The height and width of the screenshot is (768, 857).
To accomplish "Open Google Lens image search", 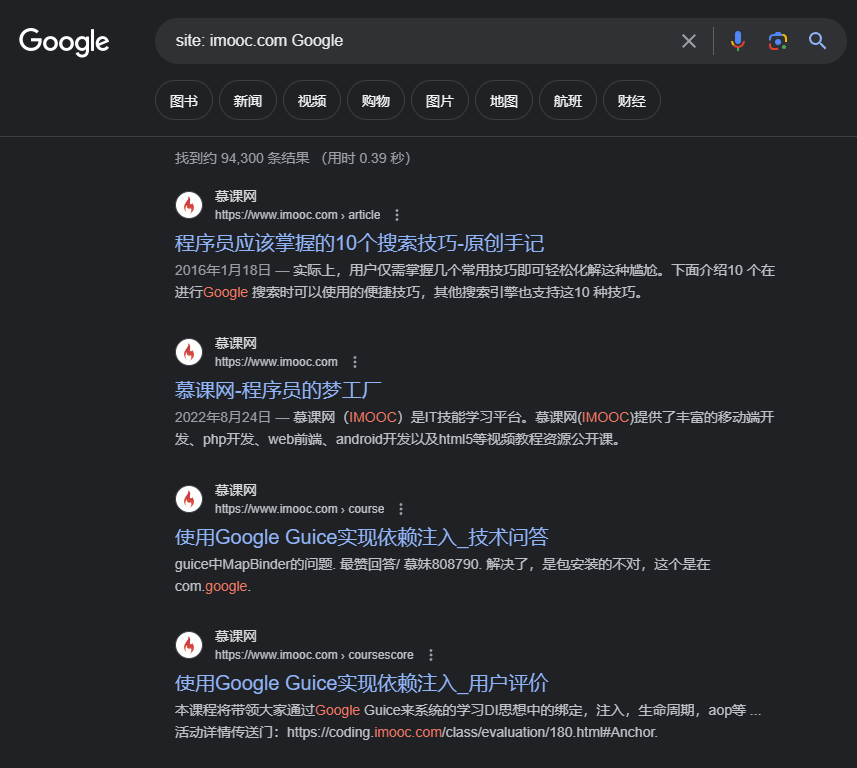I will click(777, 41).
